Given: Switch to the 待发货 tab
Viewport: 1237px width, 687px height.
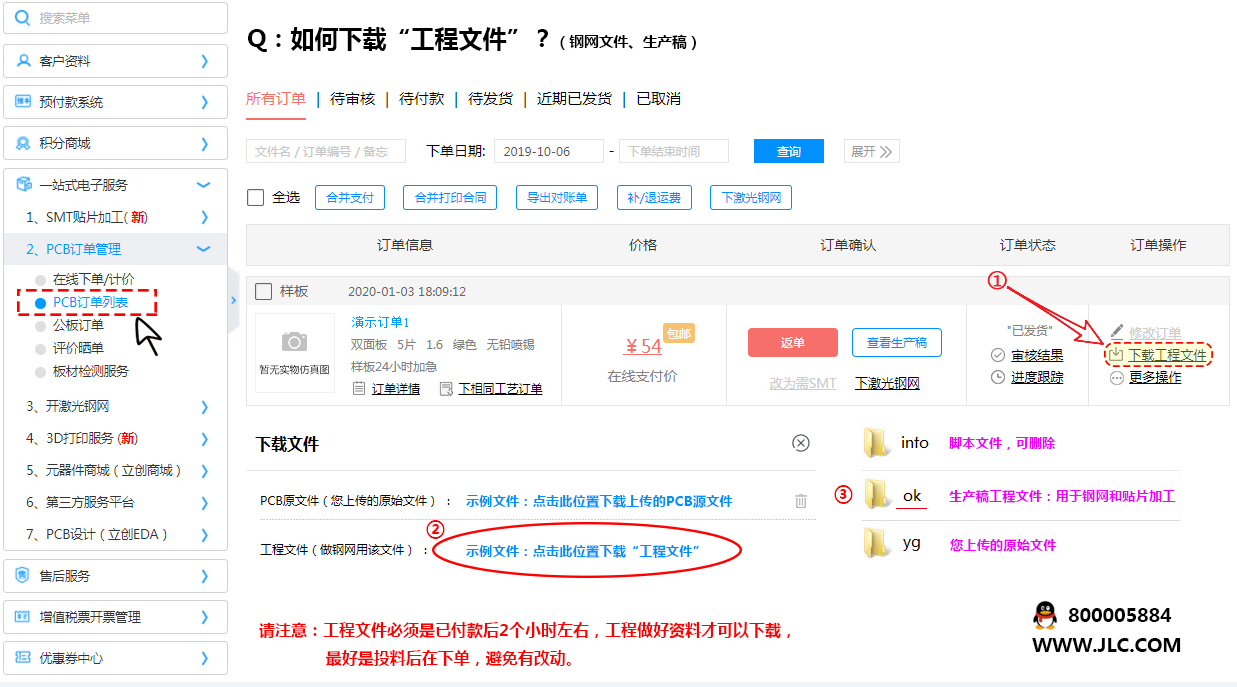Looking at the screenshot, I should pos(490,99).
